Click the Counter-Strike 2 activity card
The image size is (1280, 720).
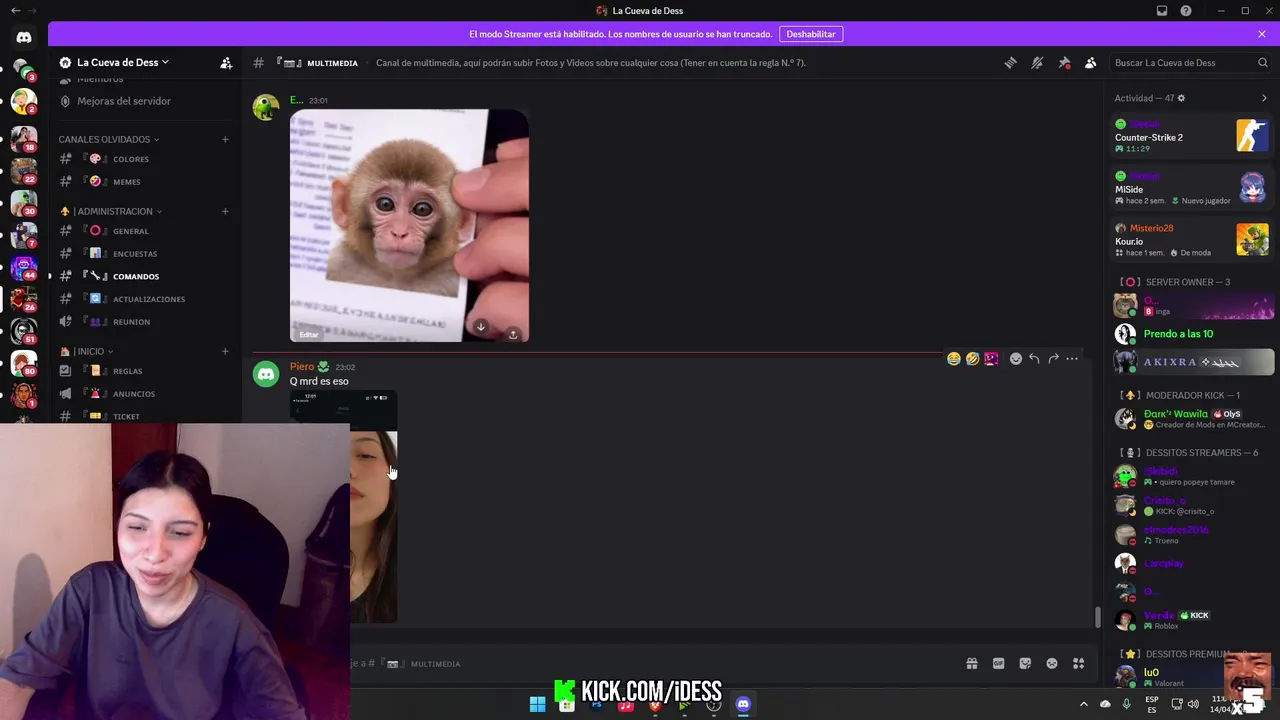coord(1192,136)
